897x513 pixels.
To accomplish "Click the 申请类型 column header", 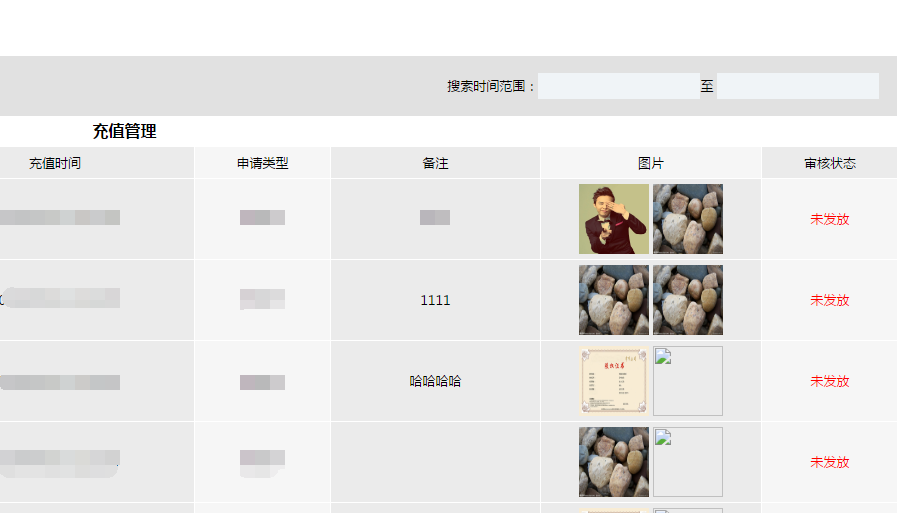I will tap(263, 164).
